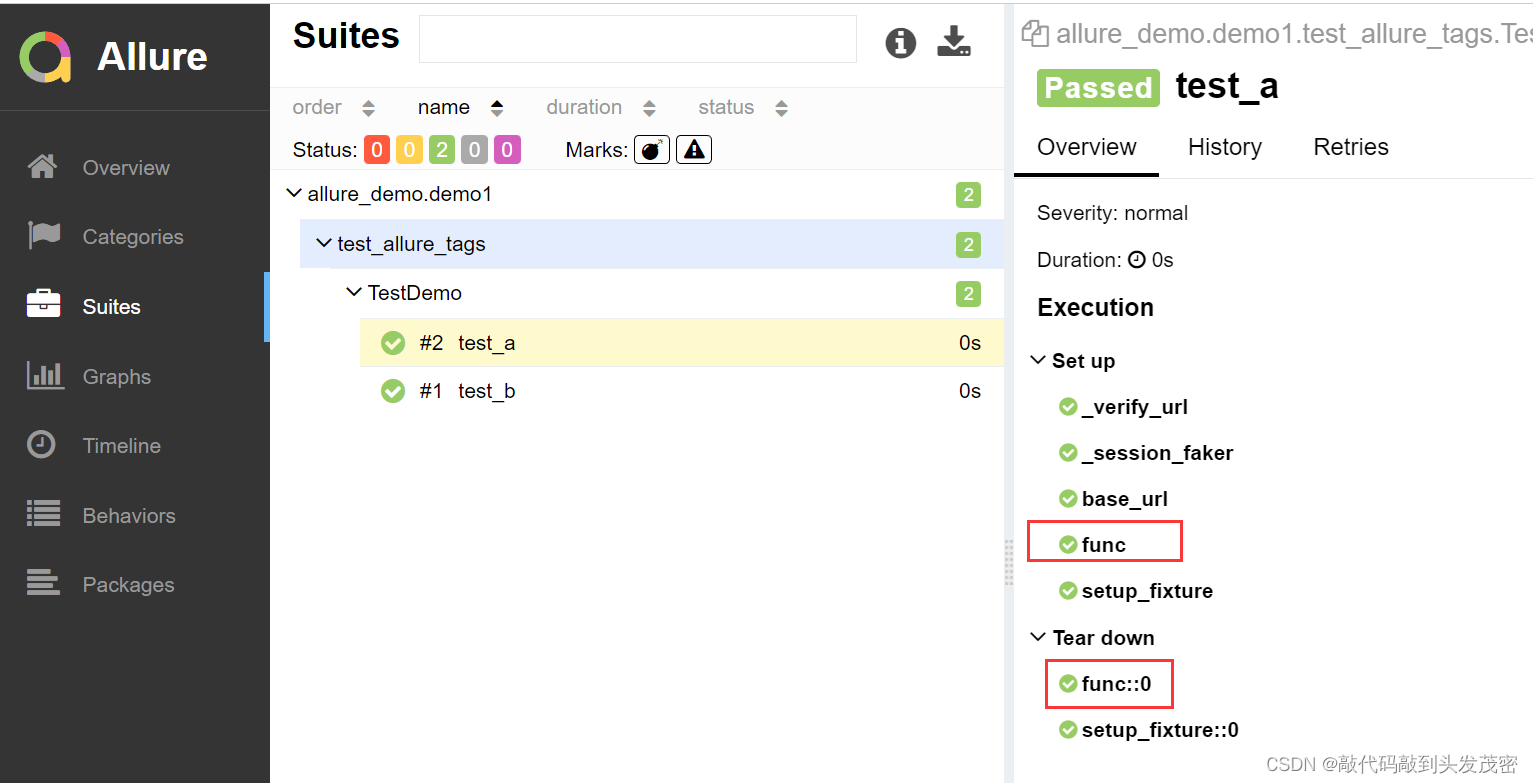Click the Packages lines icon
Image resolution: width=1533 pixels, height=783 pixels.
[x=43, y=583]
